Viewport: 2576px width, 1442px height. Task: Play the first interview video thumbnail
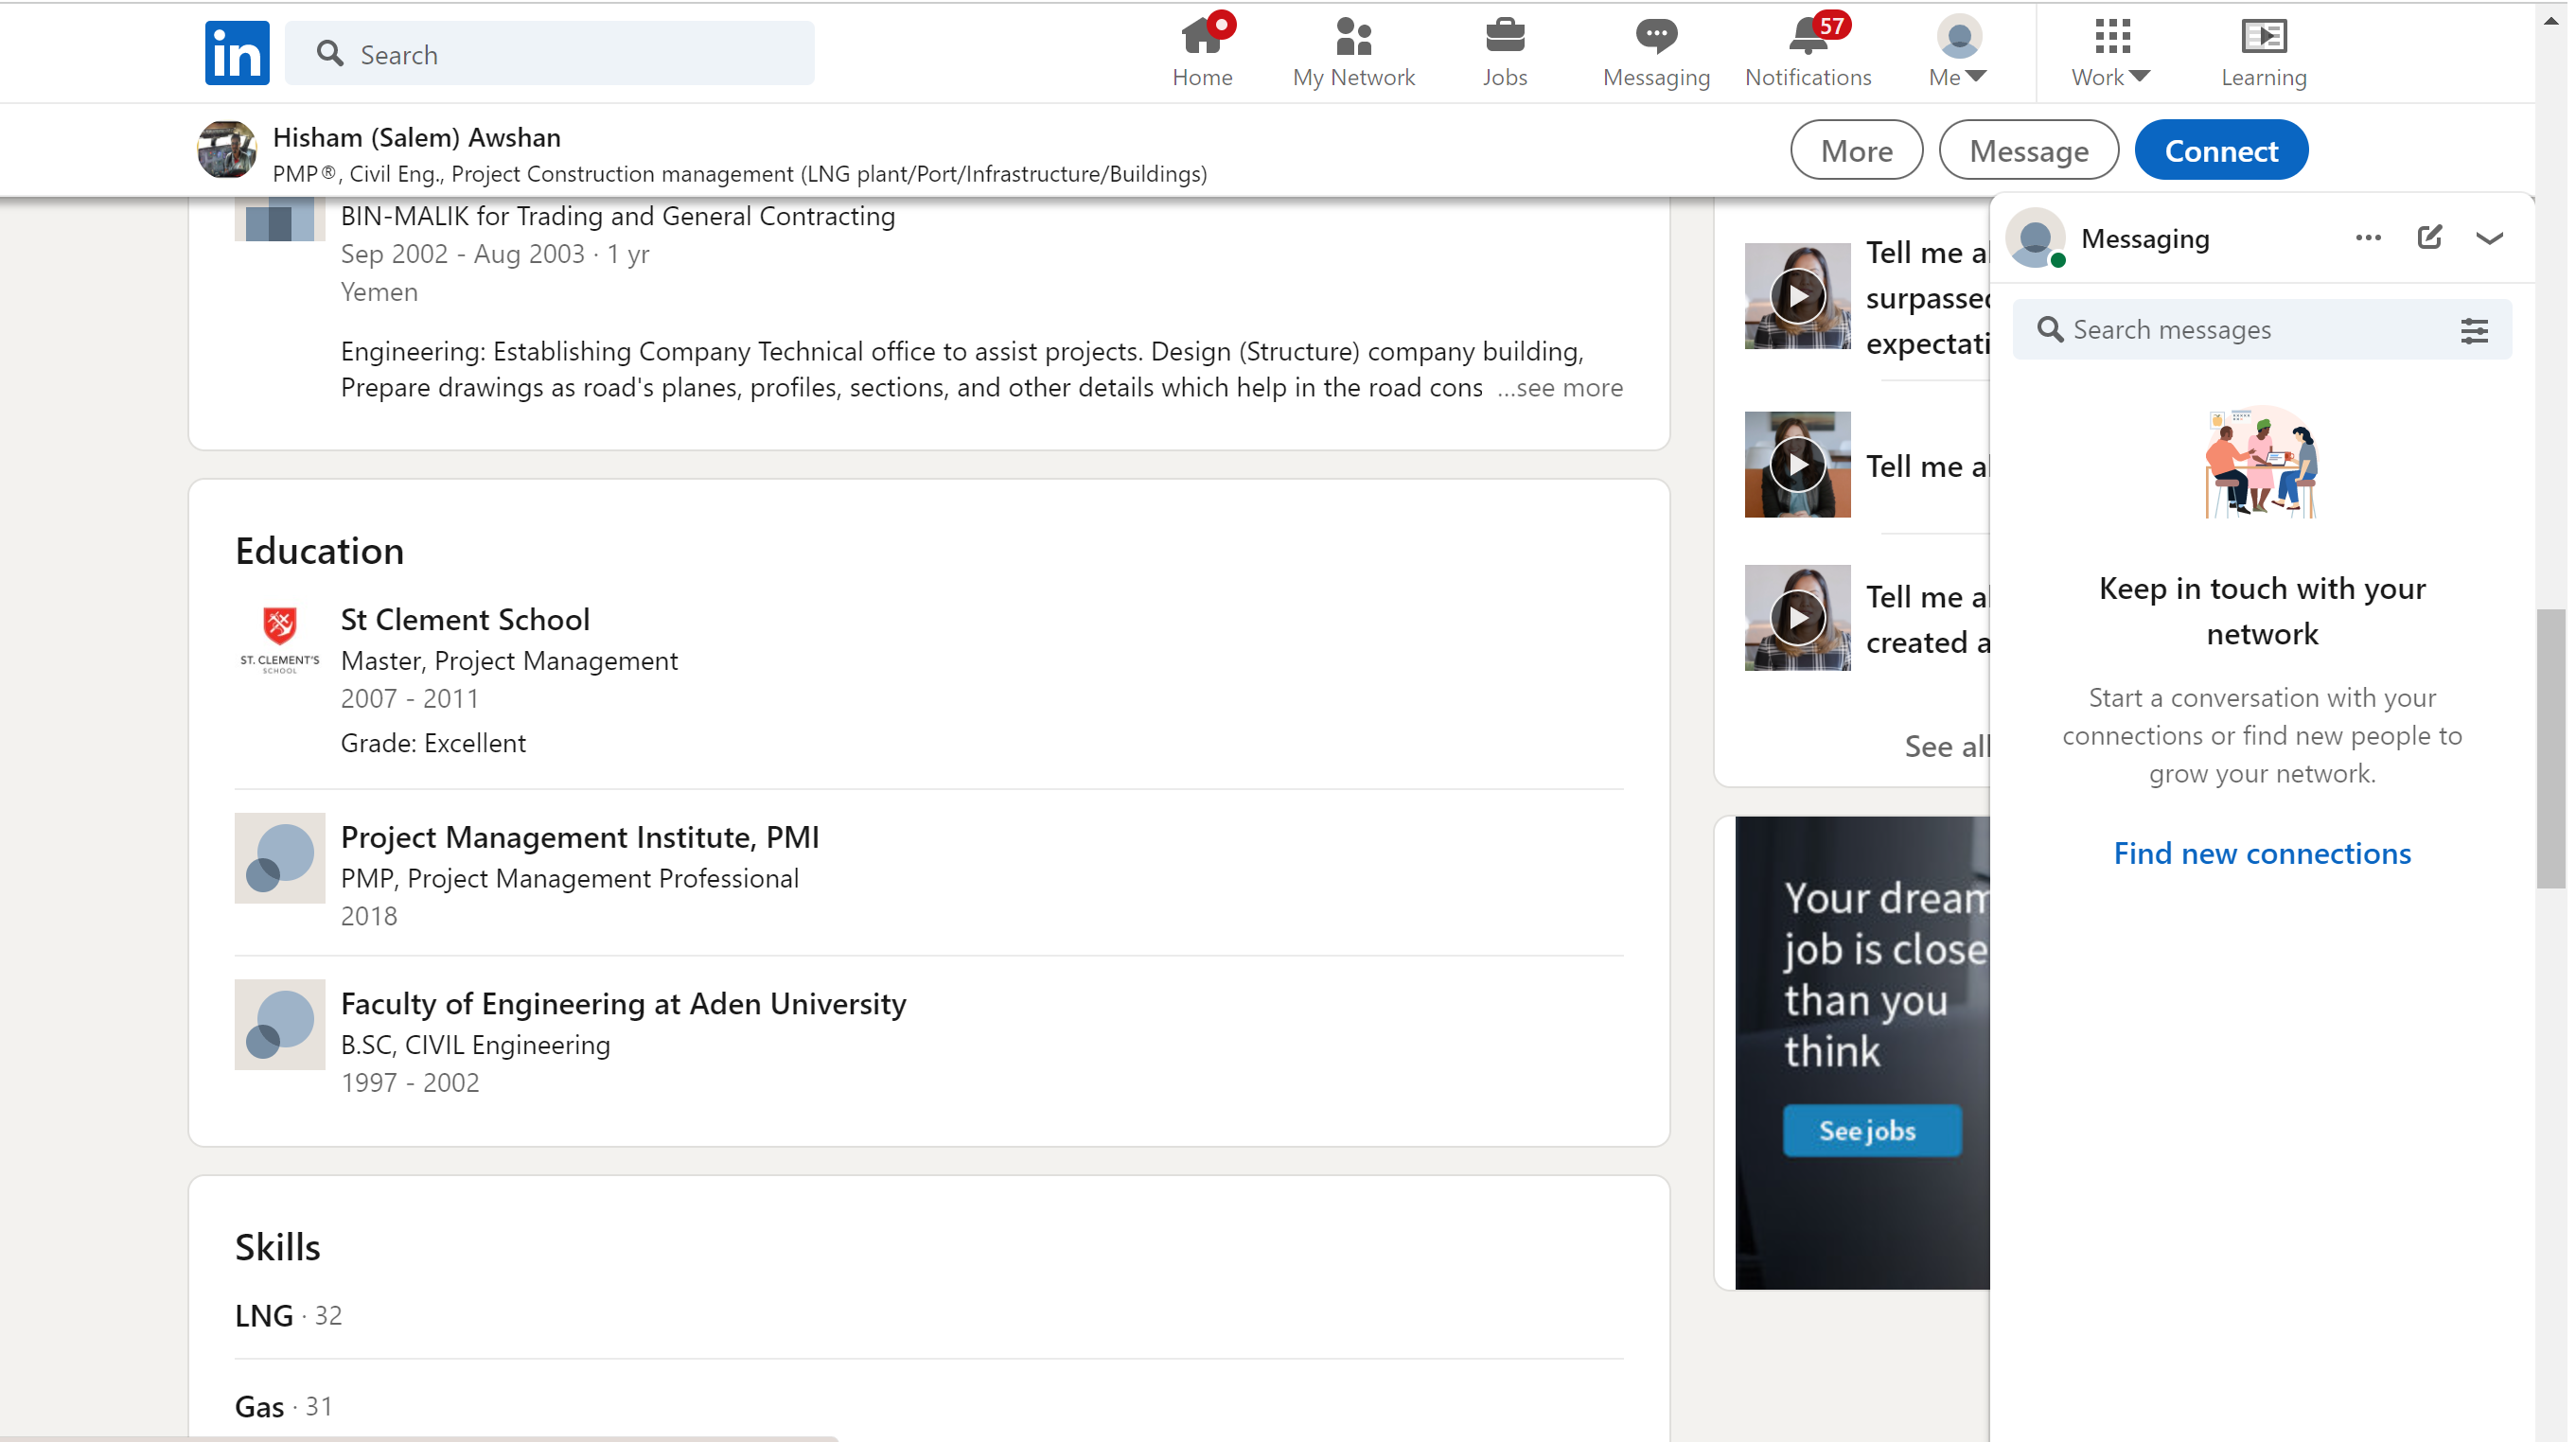pyautogui.click(x=1797, y=296)
